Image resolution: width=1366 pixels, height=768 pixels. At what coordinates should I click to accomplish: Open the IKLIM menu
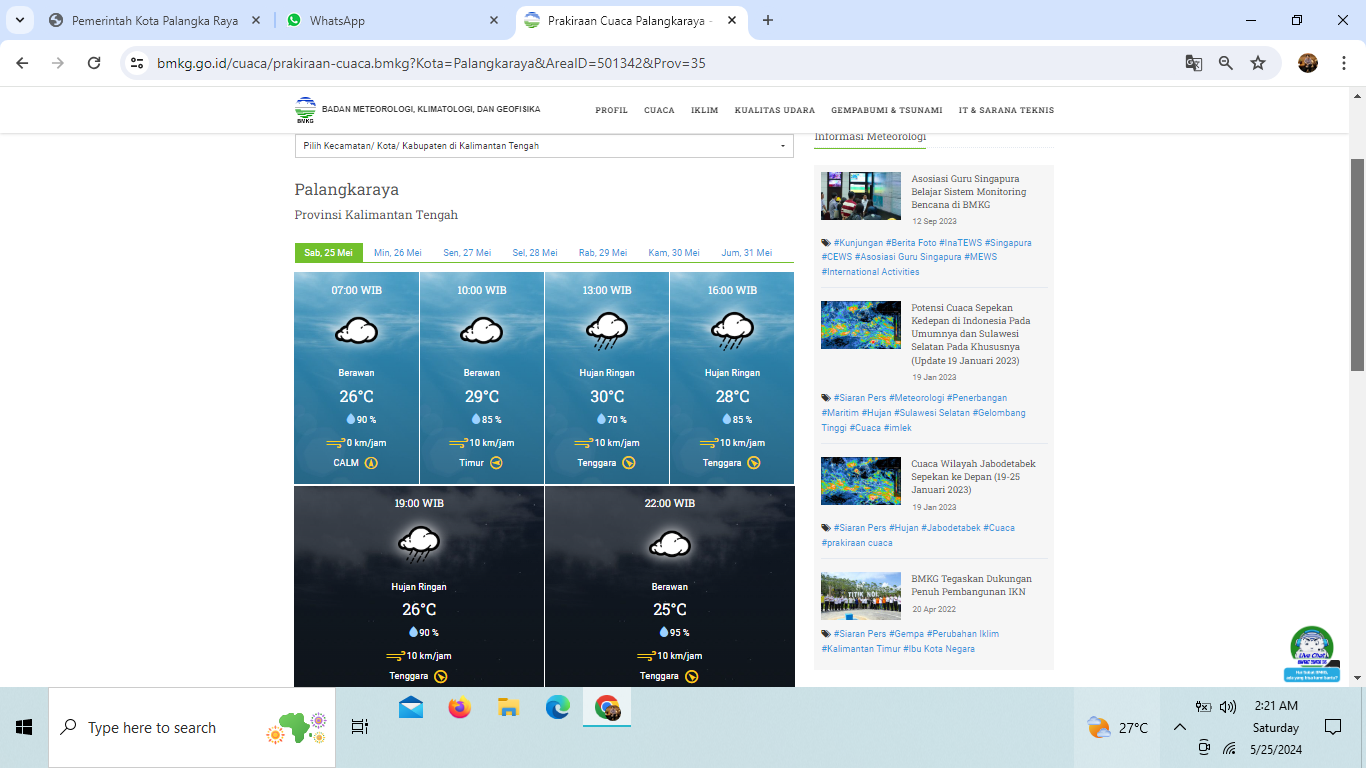(x=705, y=110)
